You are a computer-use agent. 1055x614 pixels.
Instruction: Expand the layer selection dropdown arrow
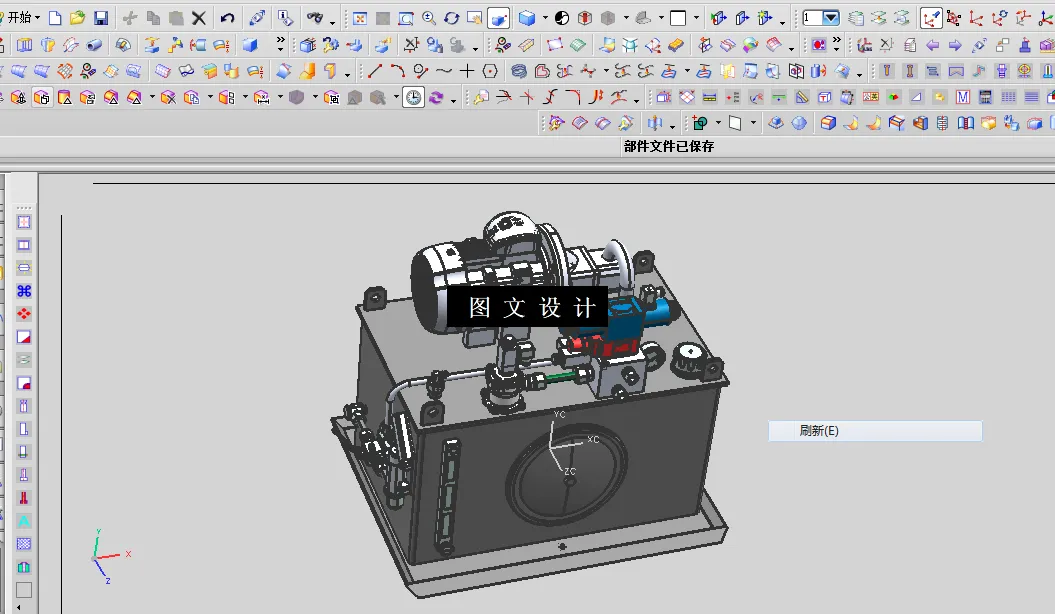[x=832, y=17]
